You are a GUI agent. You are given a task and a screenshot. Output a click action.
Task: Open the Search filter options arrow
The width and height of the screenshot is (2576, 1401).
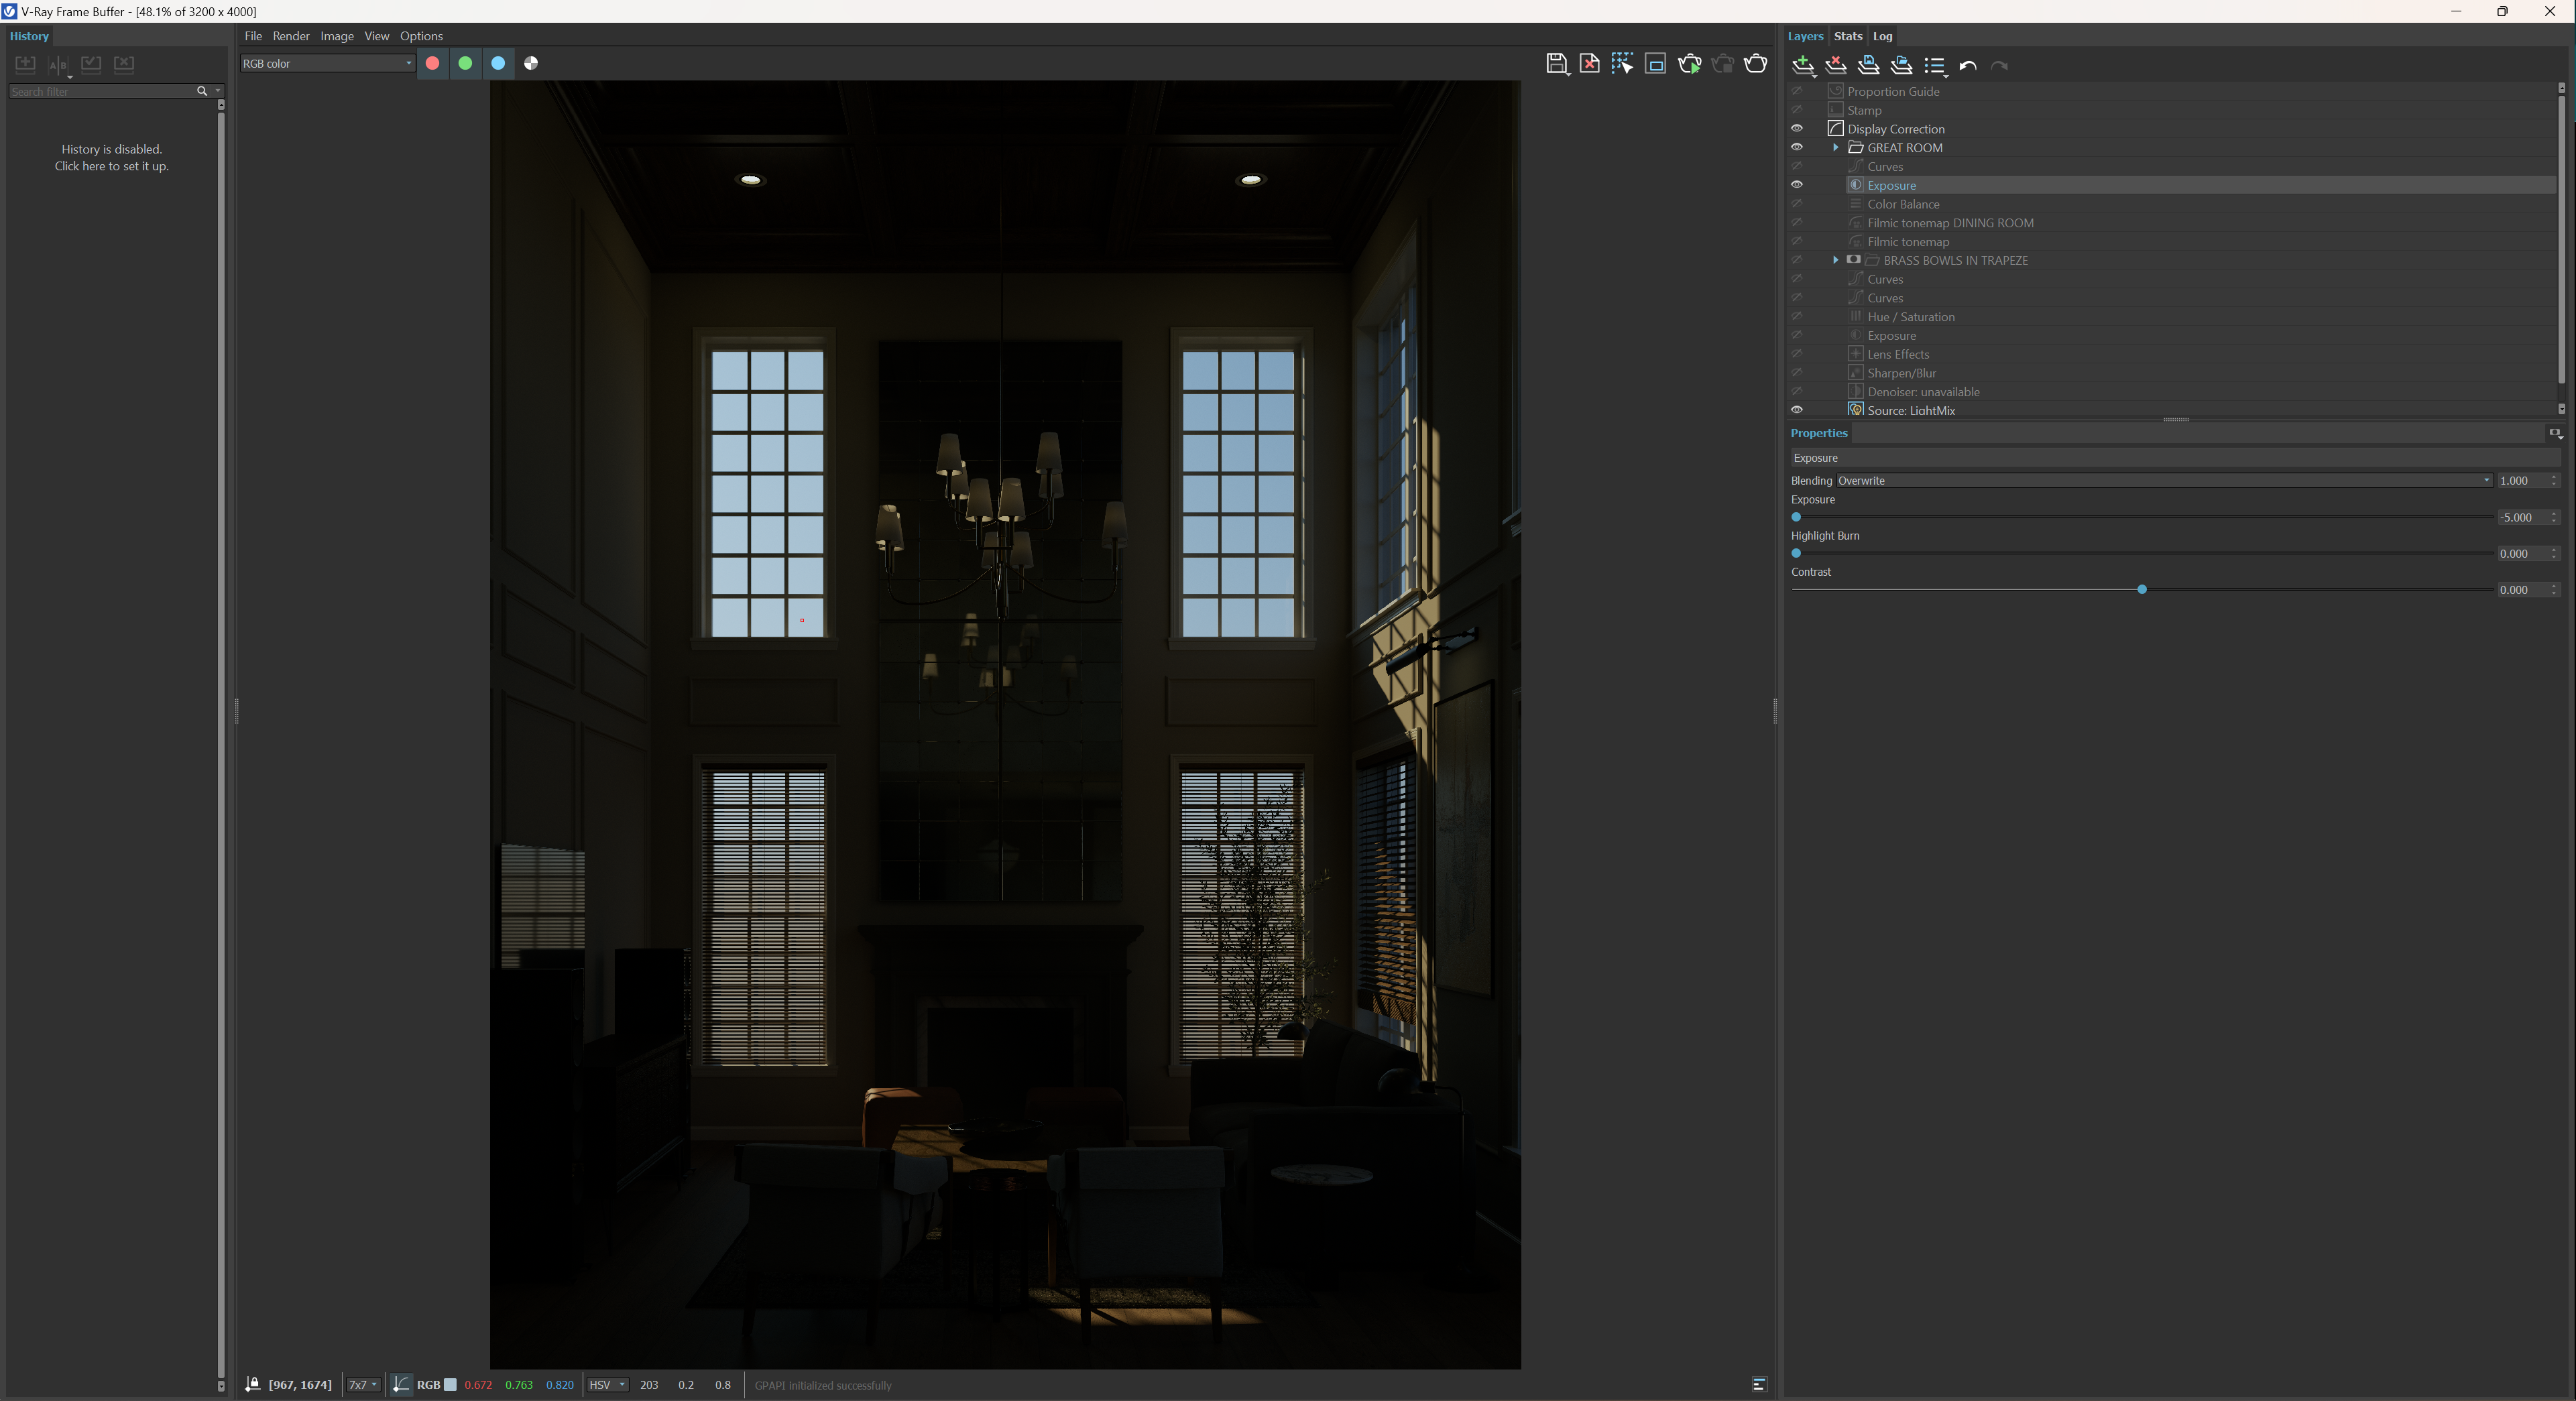click(x=218, y=91)
